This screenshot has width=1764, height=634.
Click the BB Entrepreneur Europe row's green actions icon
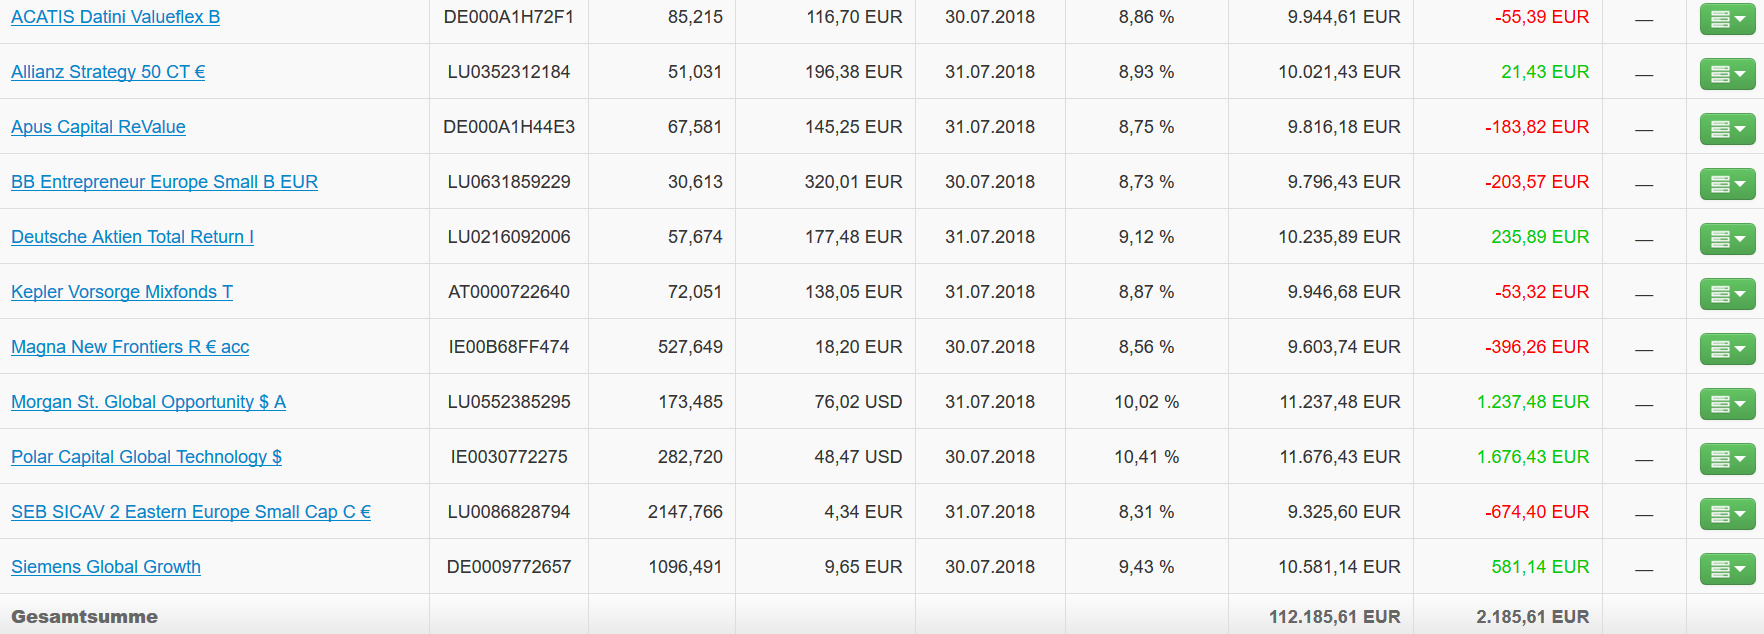(x=1727, y=184)
